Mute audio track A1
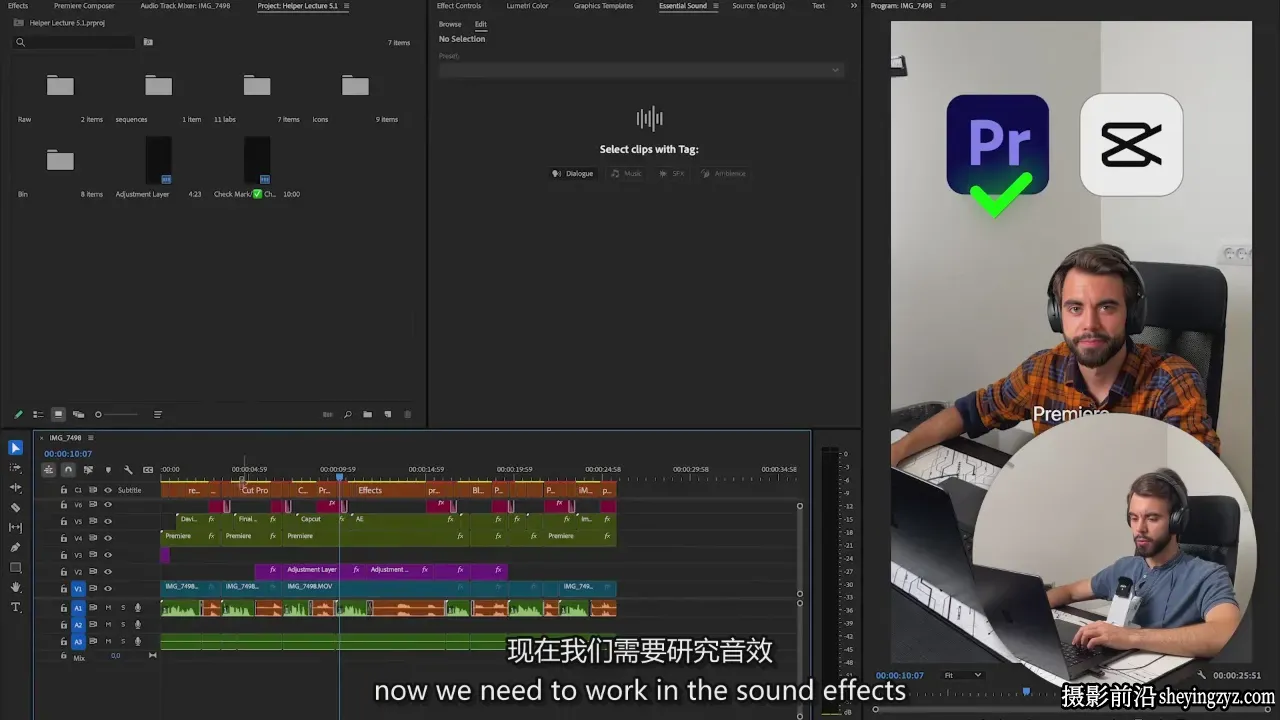The width and height of the screenshot is (1280, 720). tap(108, 608)
